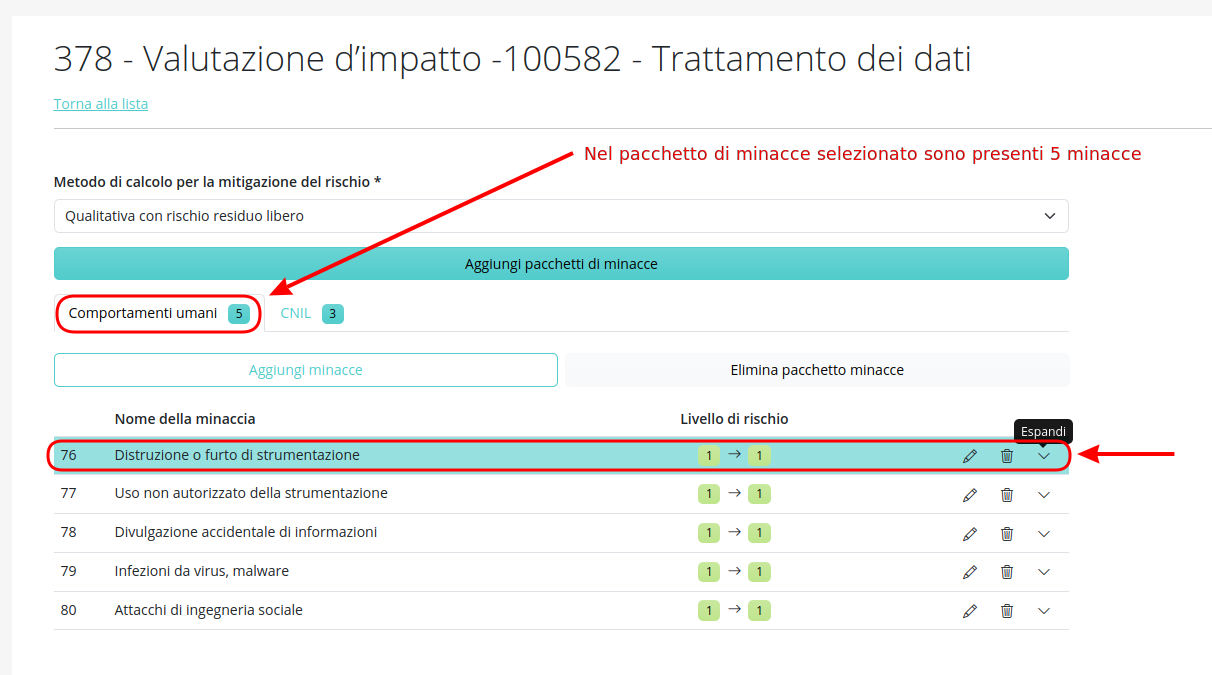This screenshot has height=675, width=1212.
Task: Follow the Torna alla lista link
Action: (101, 104)
